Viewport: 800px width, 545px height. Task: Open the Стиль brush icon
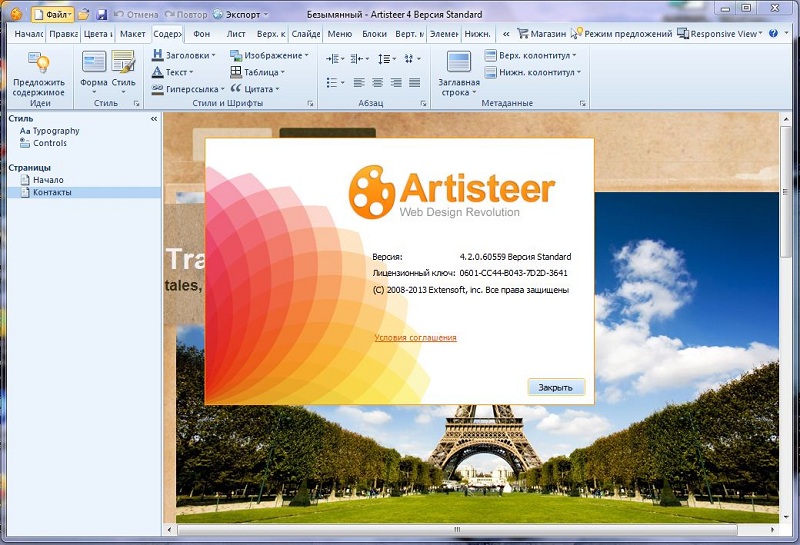click(123, 61)
